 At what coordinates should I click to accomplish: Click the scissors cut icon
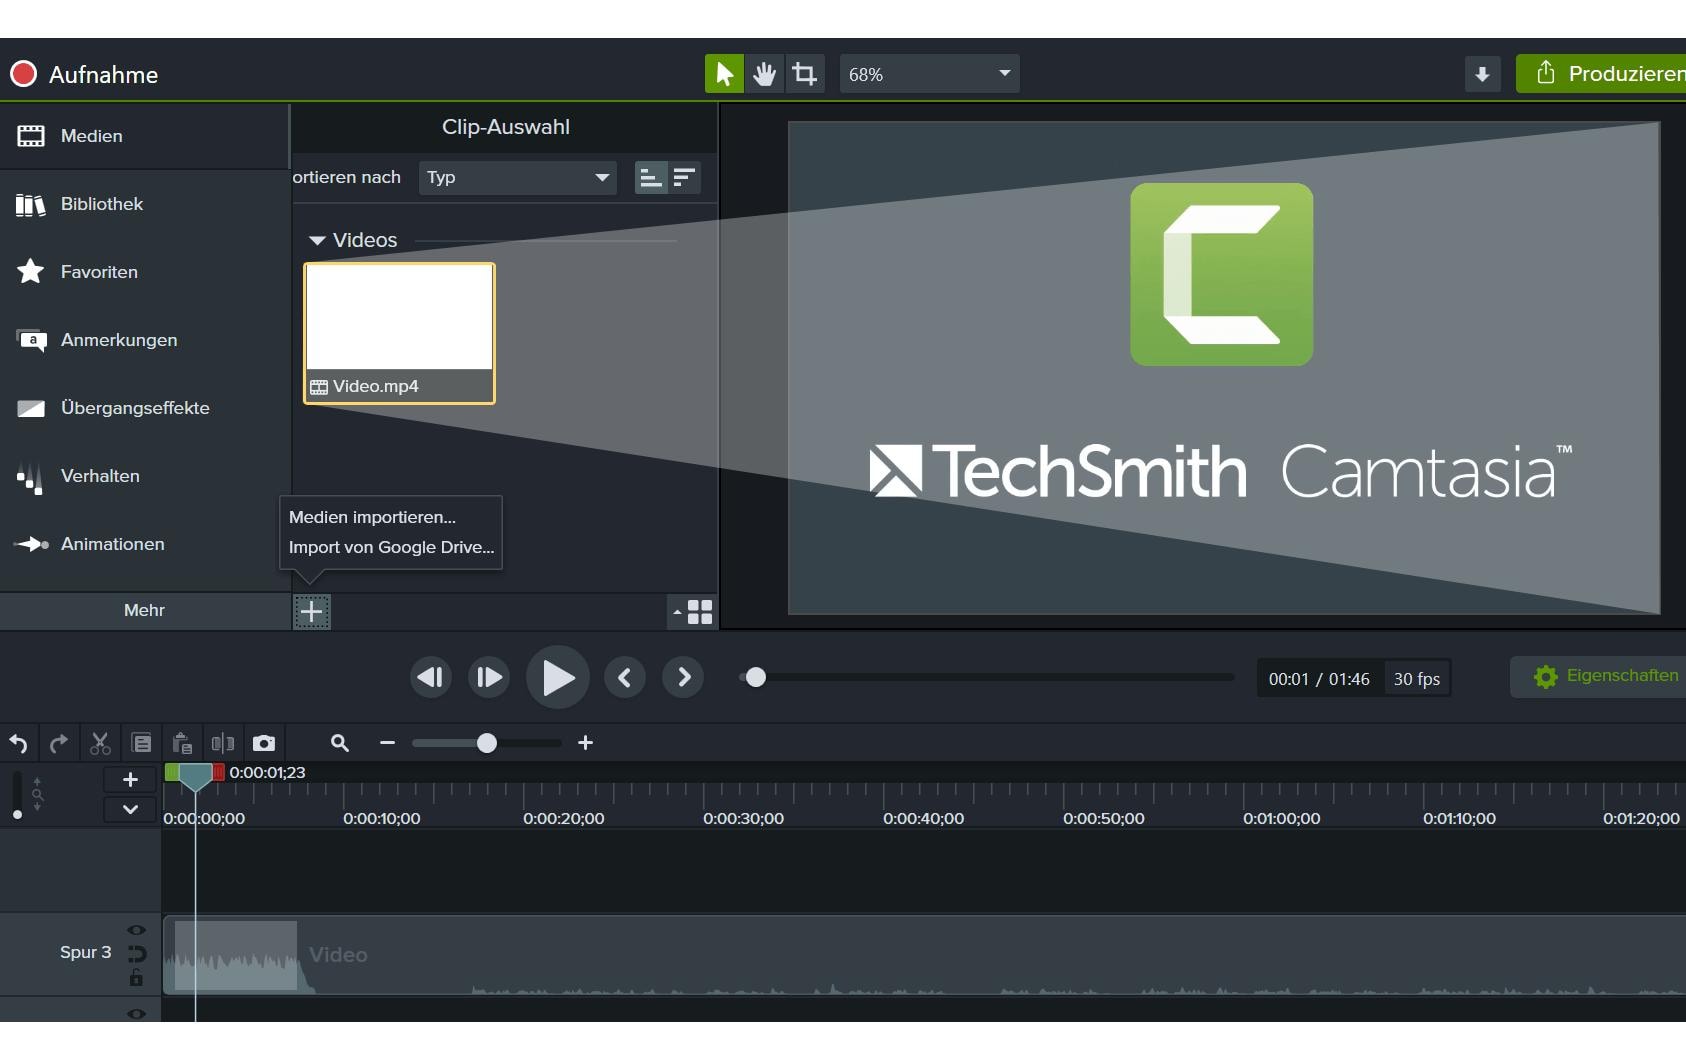point(100,743)
